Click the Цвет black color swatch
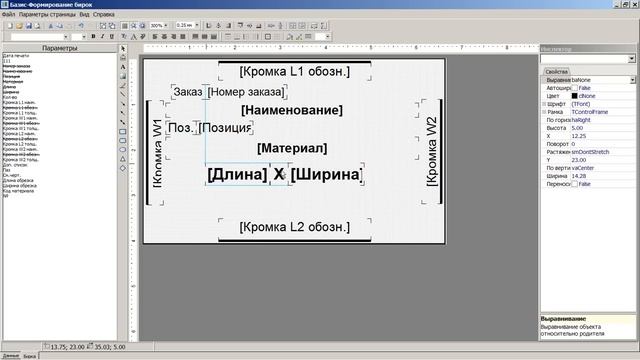This screenshot has height=360, width=640. point(574,96)
